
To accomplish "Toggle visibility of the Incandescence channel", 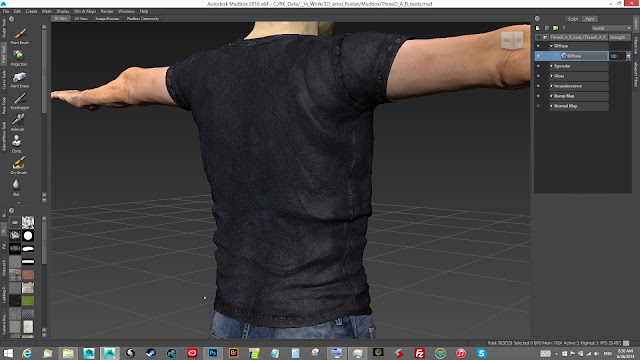I will 538,86.
